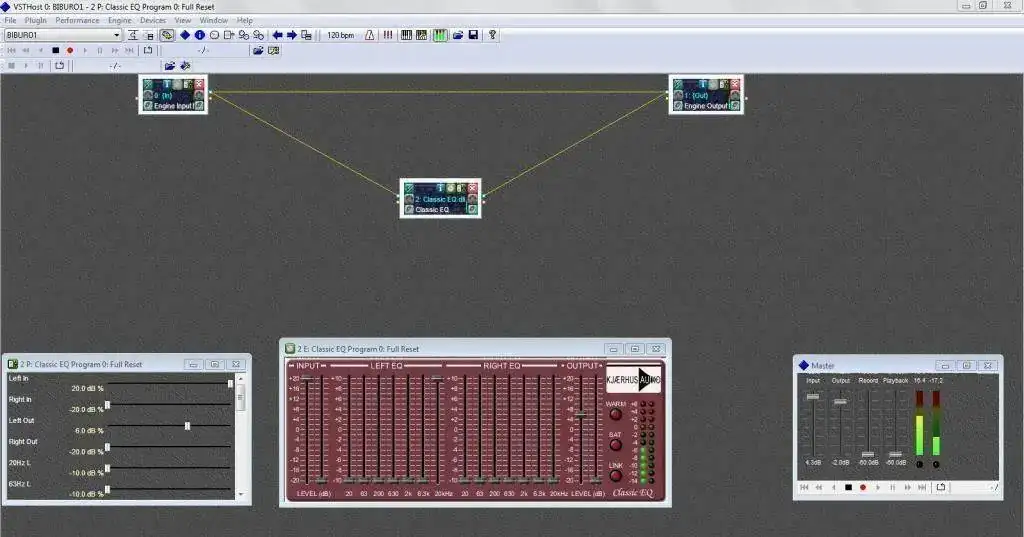Click the green keyboard bars toolbar icon
1024x537 pixels.
(440, 35)
